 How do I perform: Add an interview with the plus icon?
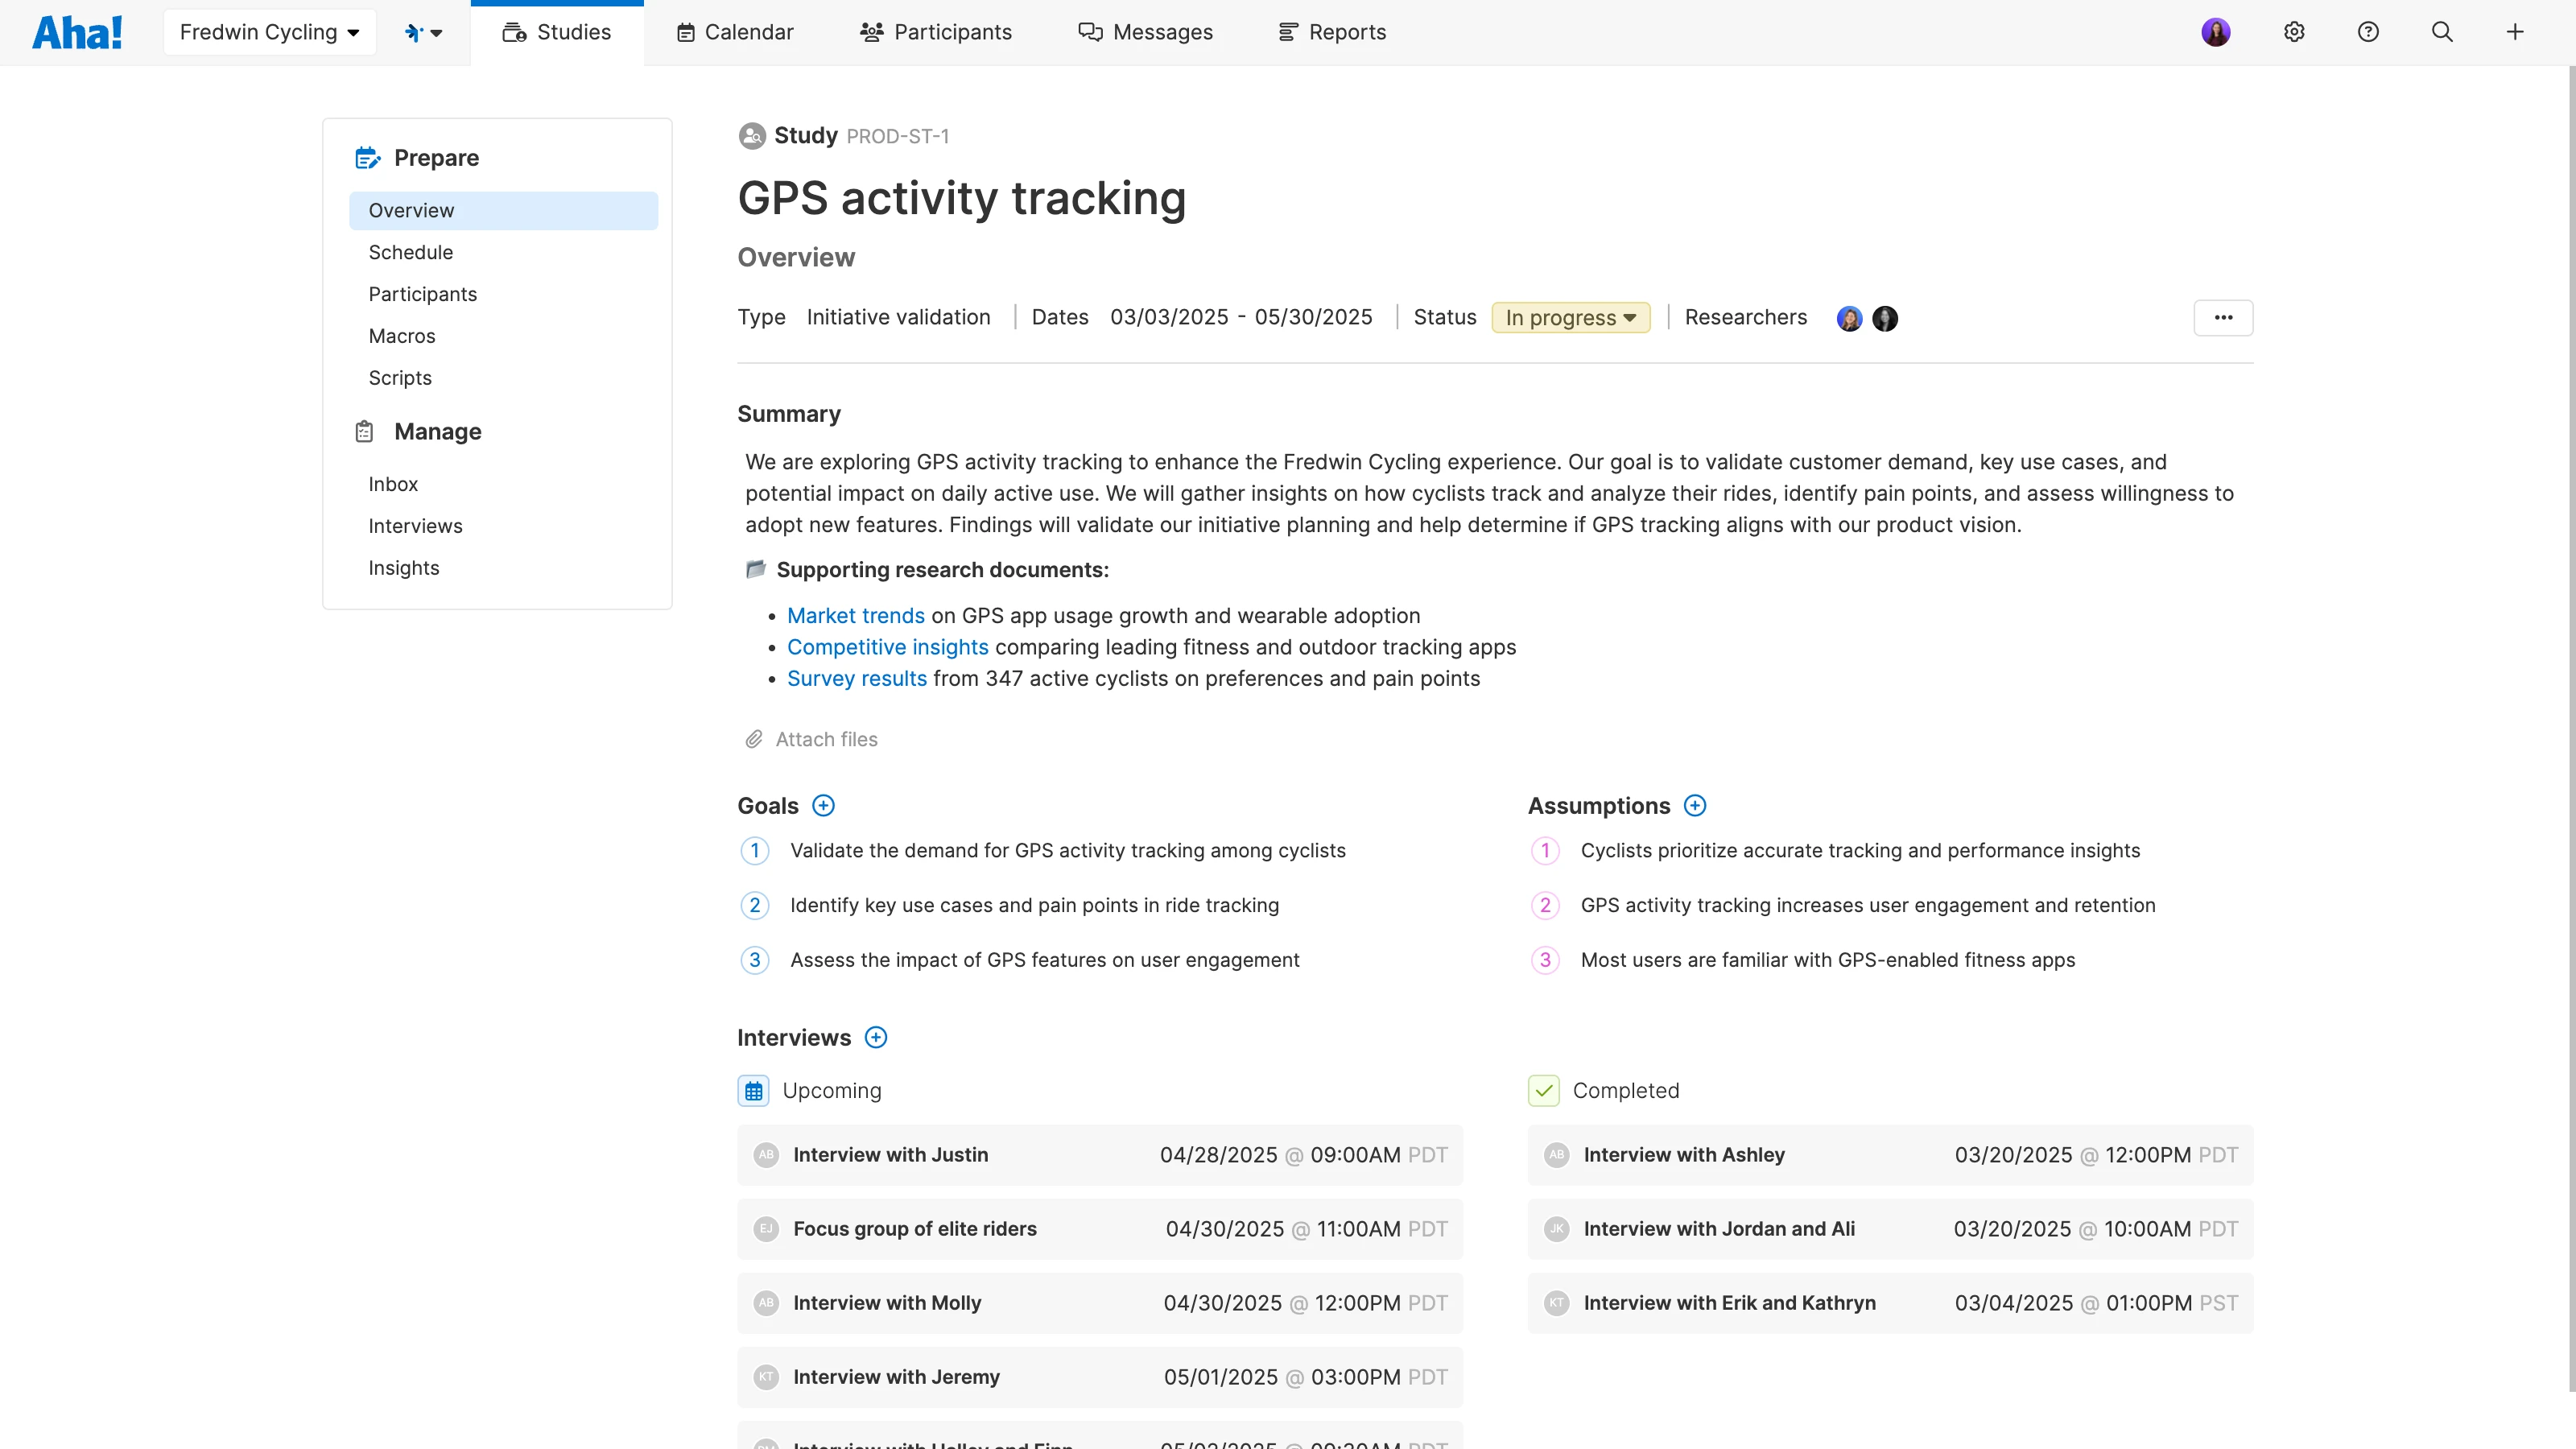(875, 1037)
